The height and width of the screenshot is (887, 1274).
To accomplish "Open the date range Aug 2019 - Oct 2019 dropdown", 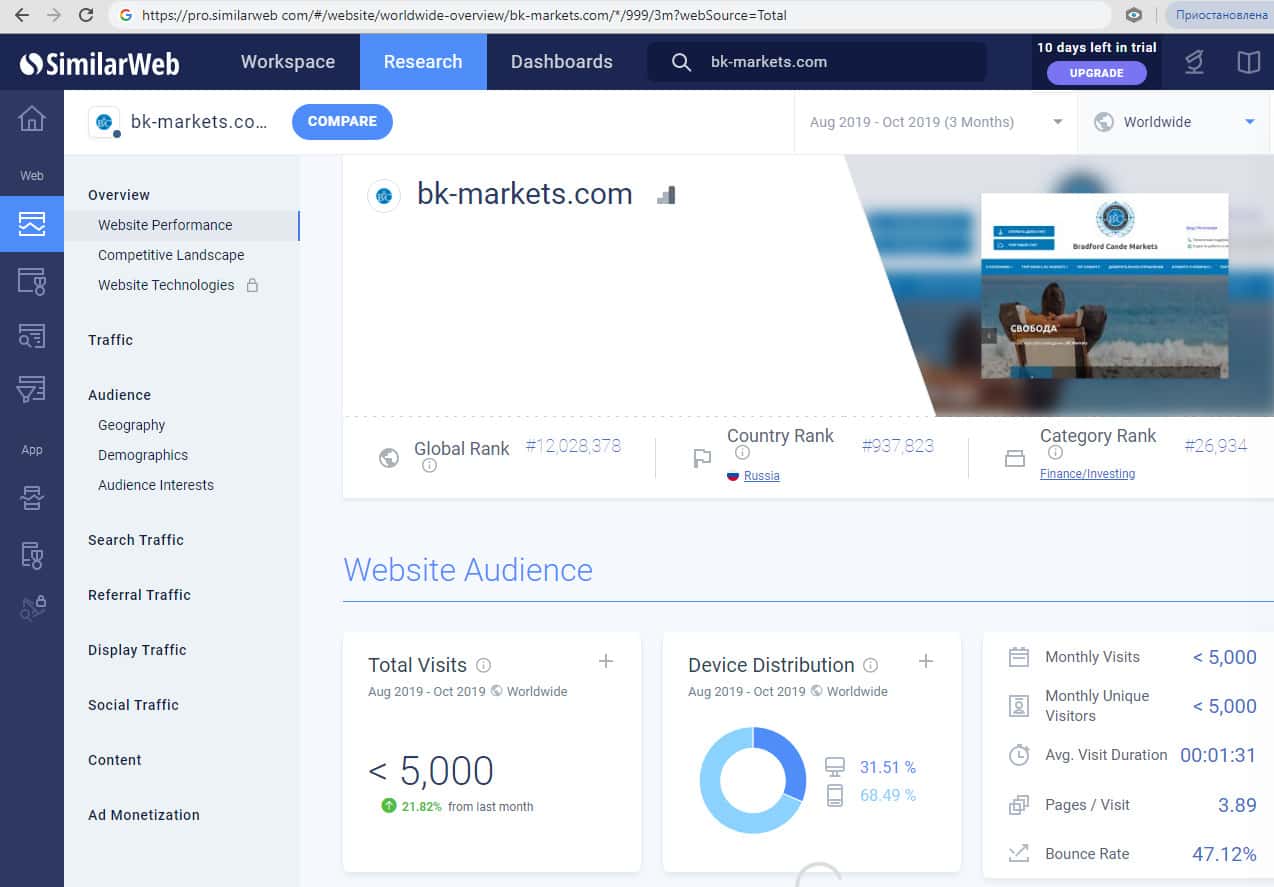I will [935, 122].
